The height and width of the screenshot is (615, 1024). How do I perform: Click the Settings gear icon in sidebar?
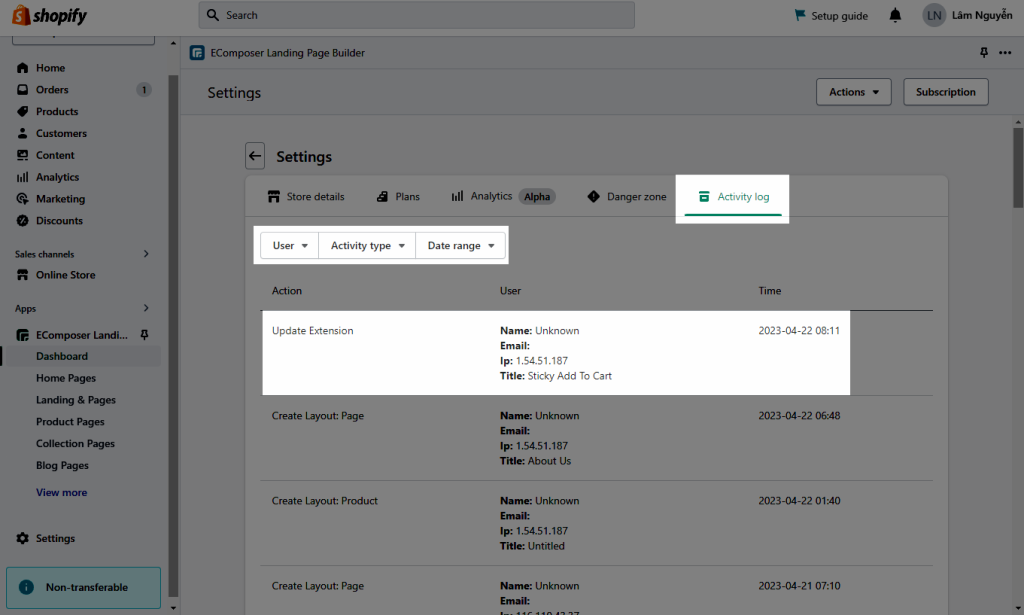pos(22,538)
